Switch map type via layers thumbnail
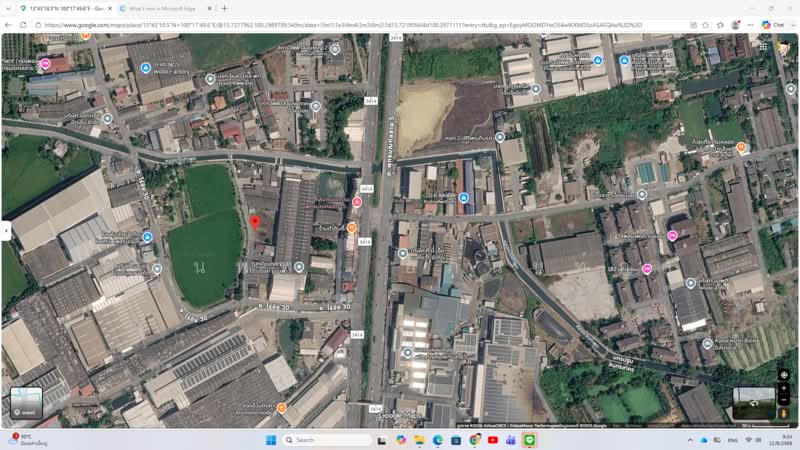 pyautogui.click(x=27, y=403)
